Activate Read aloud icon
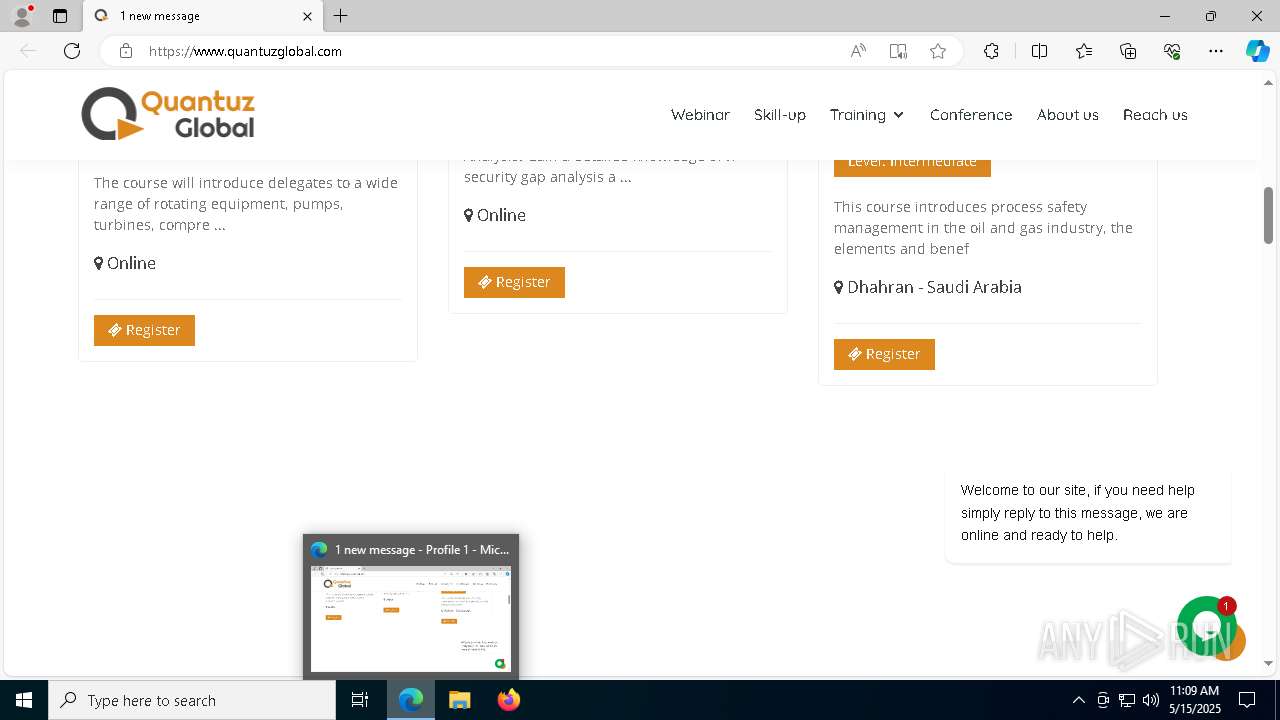The width and height of the screenshot is (1280, 720). [858, 51]
